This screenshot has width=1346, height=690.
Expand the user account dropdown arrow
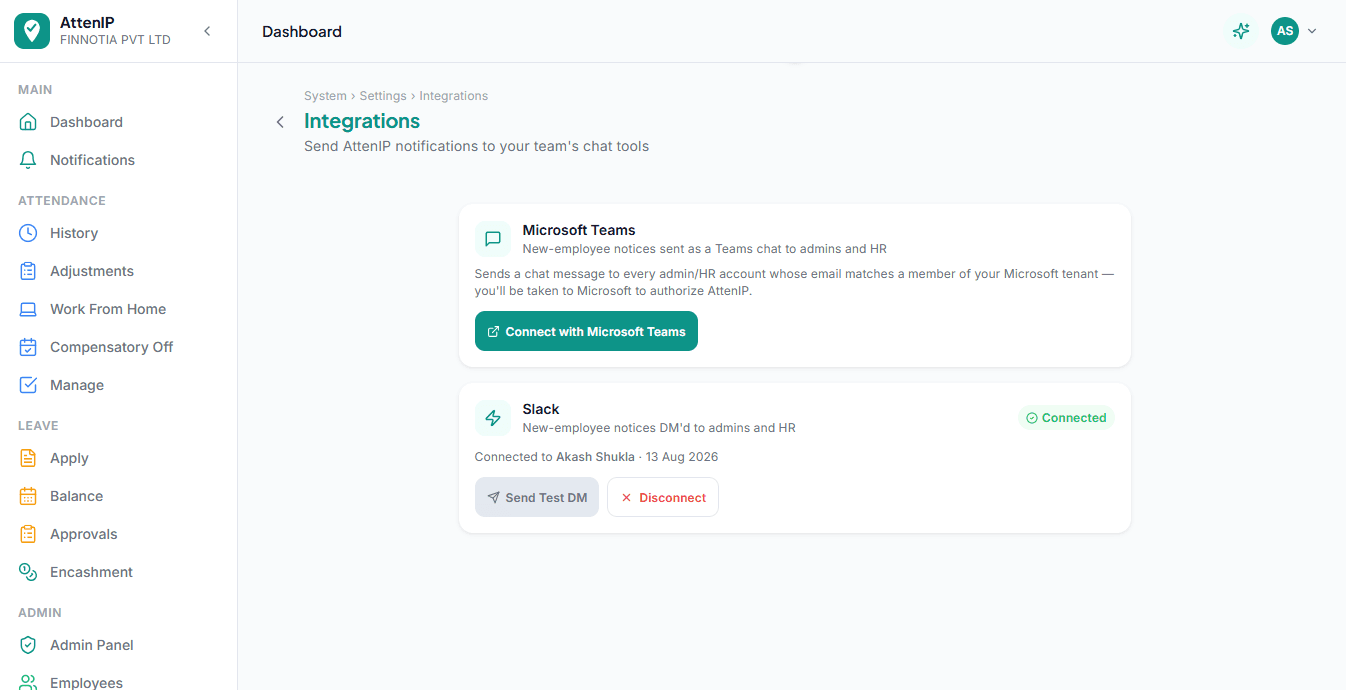coord(1312,31)
